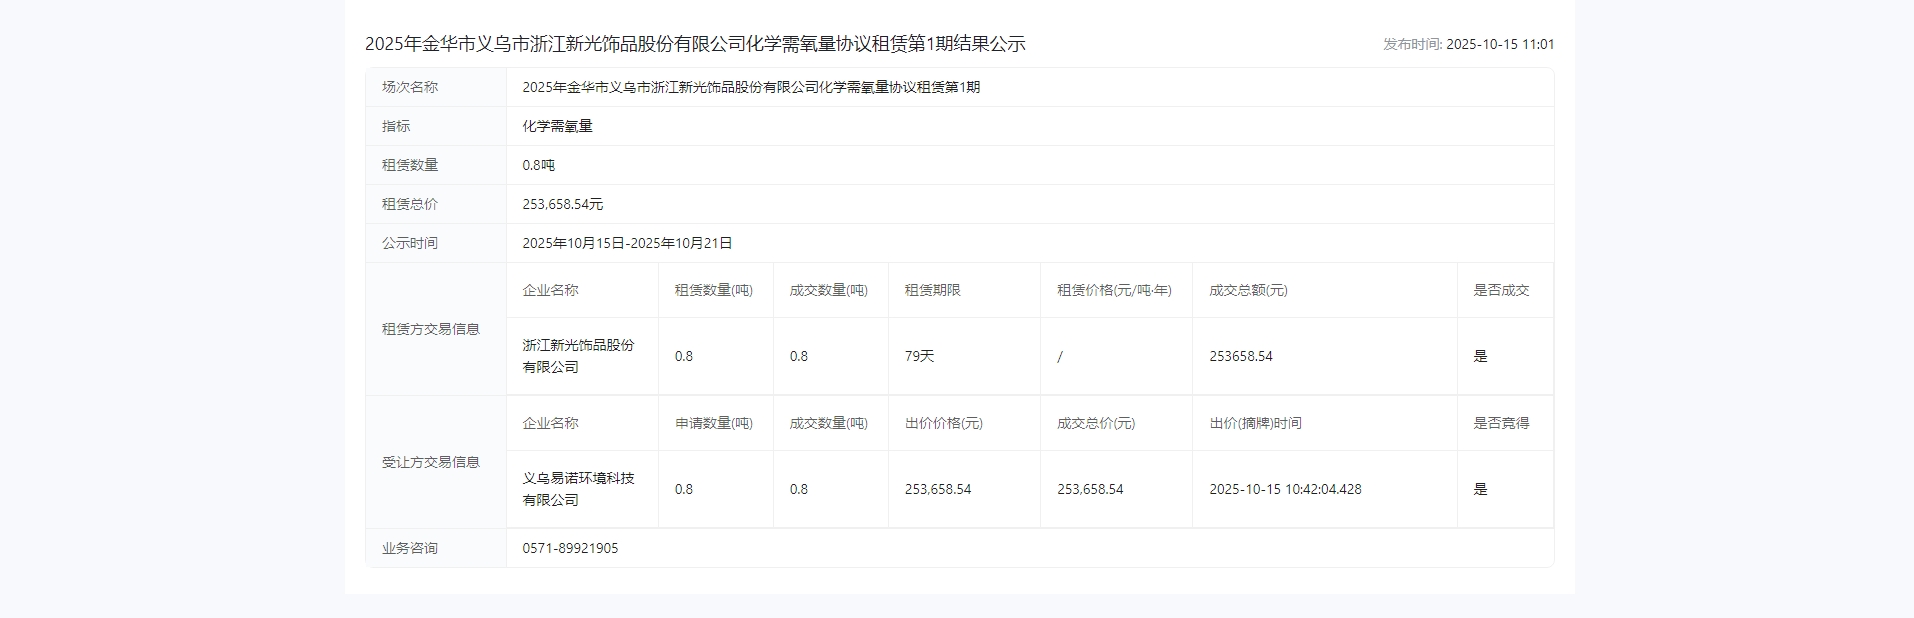Click the 253,658.54元 total rental price

562,204
